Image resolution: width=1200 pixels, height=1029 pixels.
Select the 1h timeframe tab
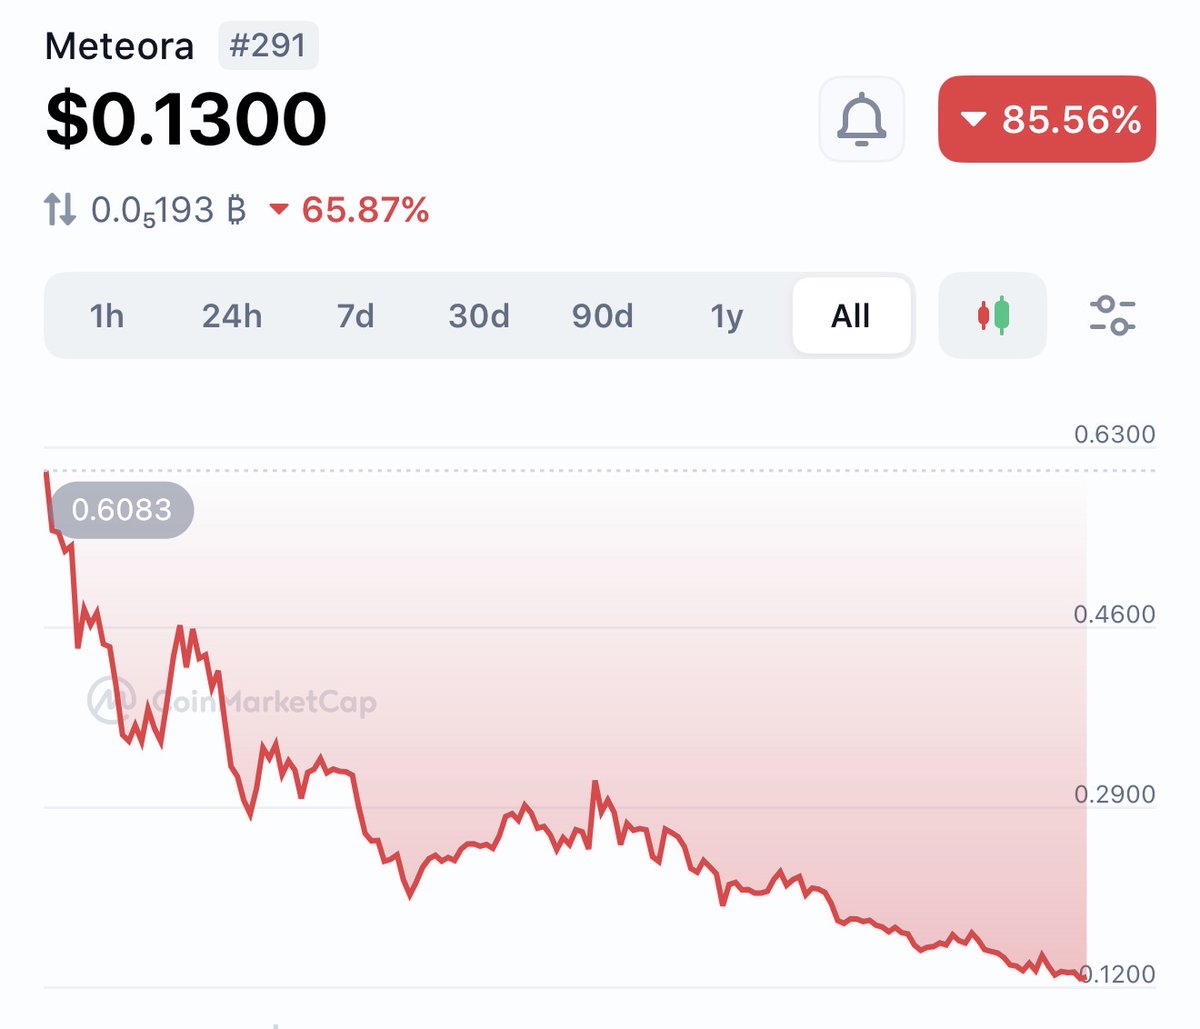[107, 316]
